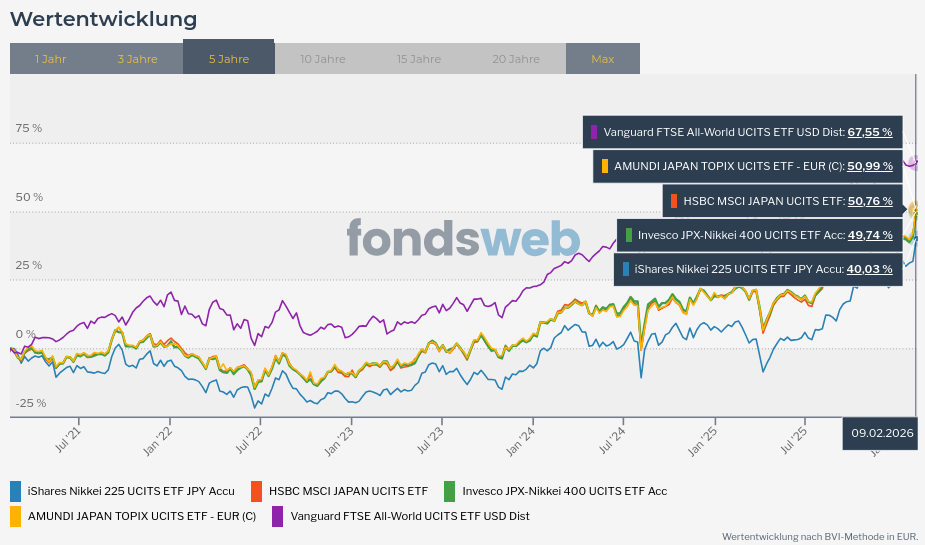Viewport: 925px width, 545px height.
Task: Click the 40,03 % iShares tooltip value
Action: tap(870, 270)
